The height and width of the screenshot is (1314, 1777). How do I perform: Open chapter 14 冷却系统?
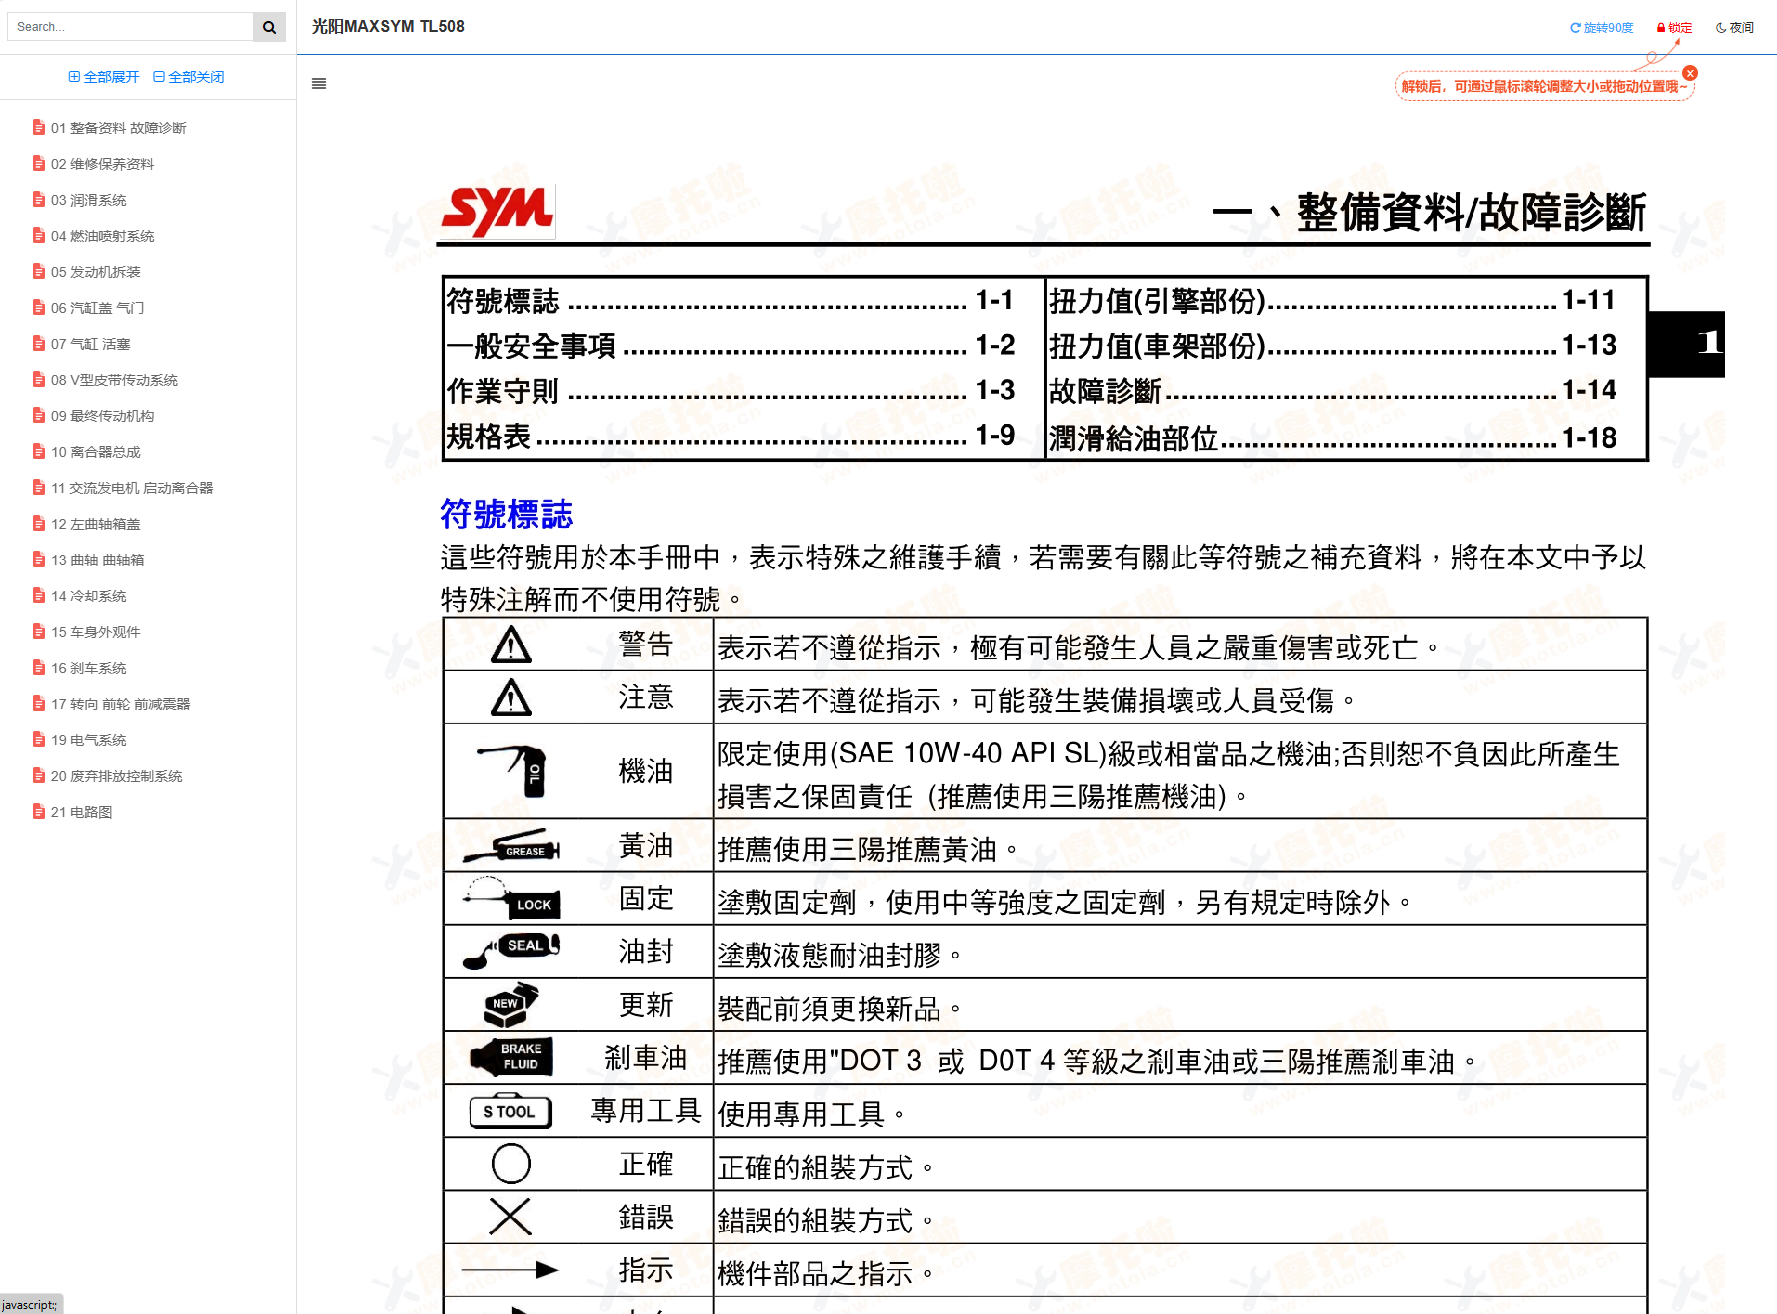[x=89, y=596]
